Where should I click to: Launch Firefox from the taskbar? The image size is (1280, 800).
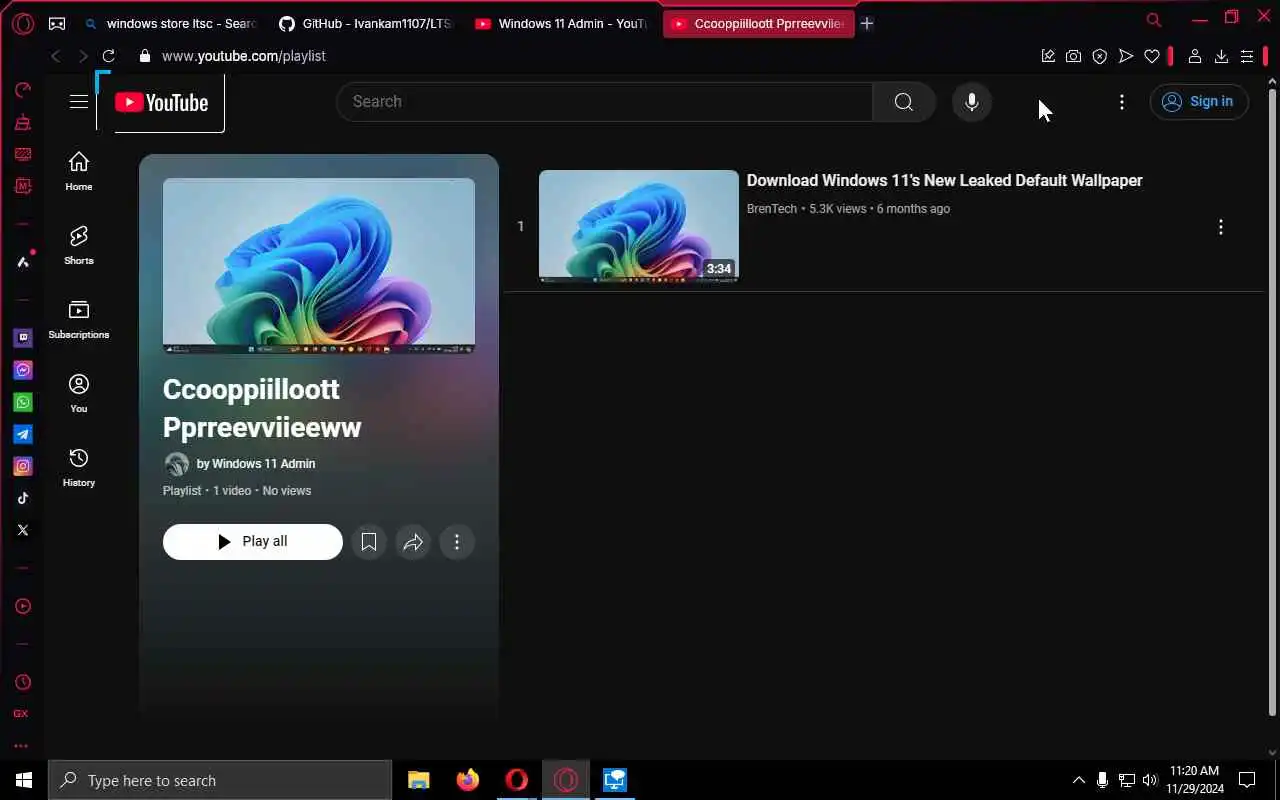tap(467, 780)
